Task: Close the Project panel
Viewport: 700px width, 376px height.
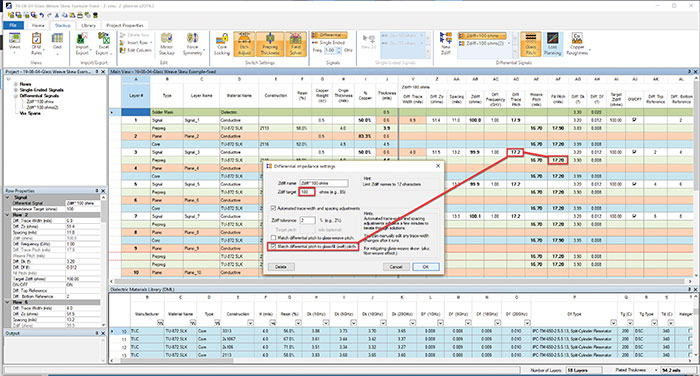Action: tap(103, 71)
